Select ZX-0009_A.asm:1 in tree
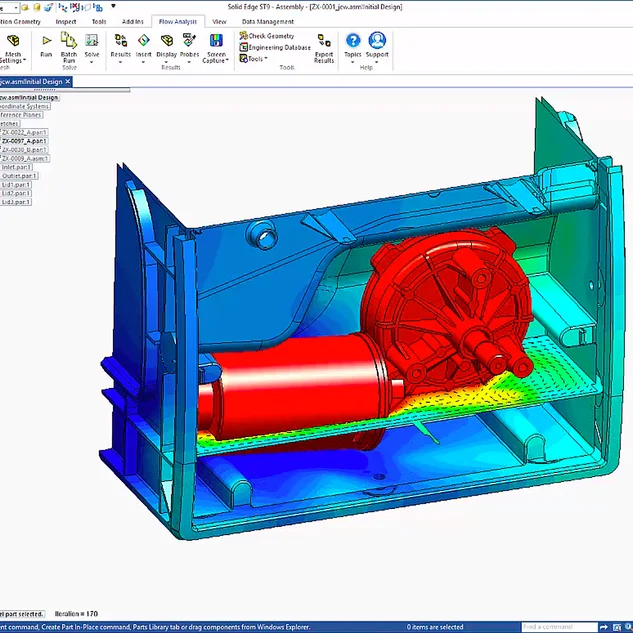The width and height of the screenshot is (633, 633). [x=25, y=159]
